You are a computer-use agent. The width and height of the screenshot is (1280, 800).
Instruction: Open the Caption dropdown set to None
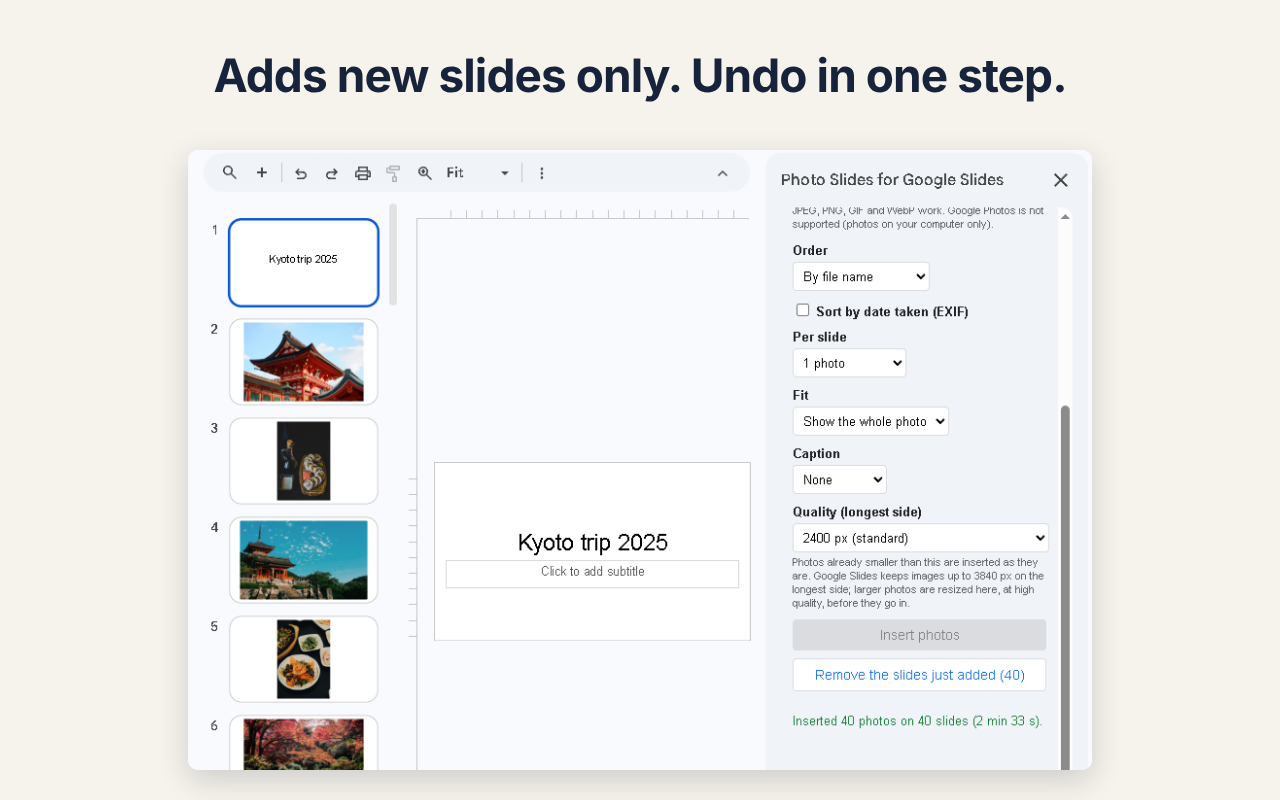coord(840,480)
